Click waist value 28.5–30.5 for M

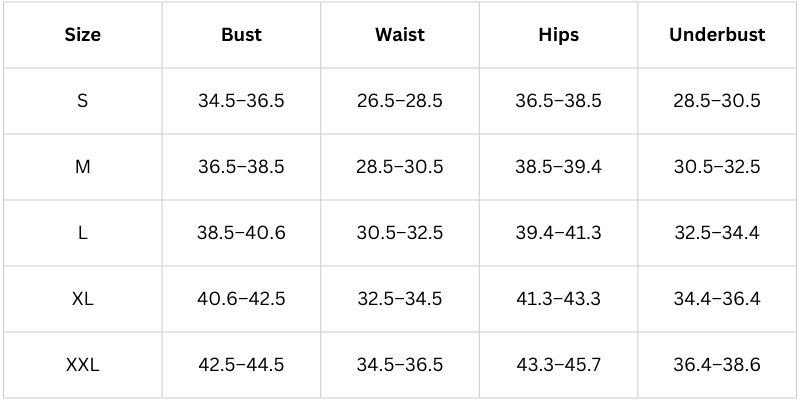399,167
